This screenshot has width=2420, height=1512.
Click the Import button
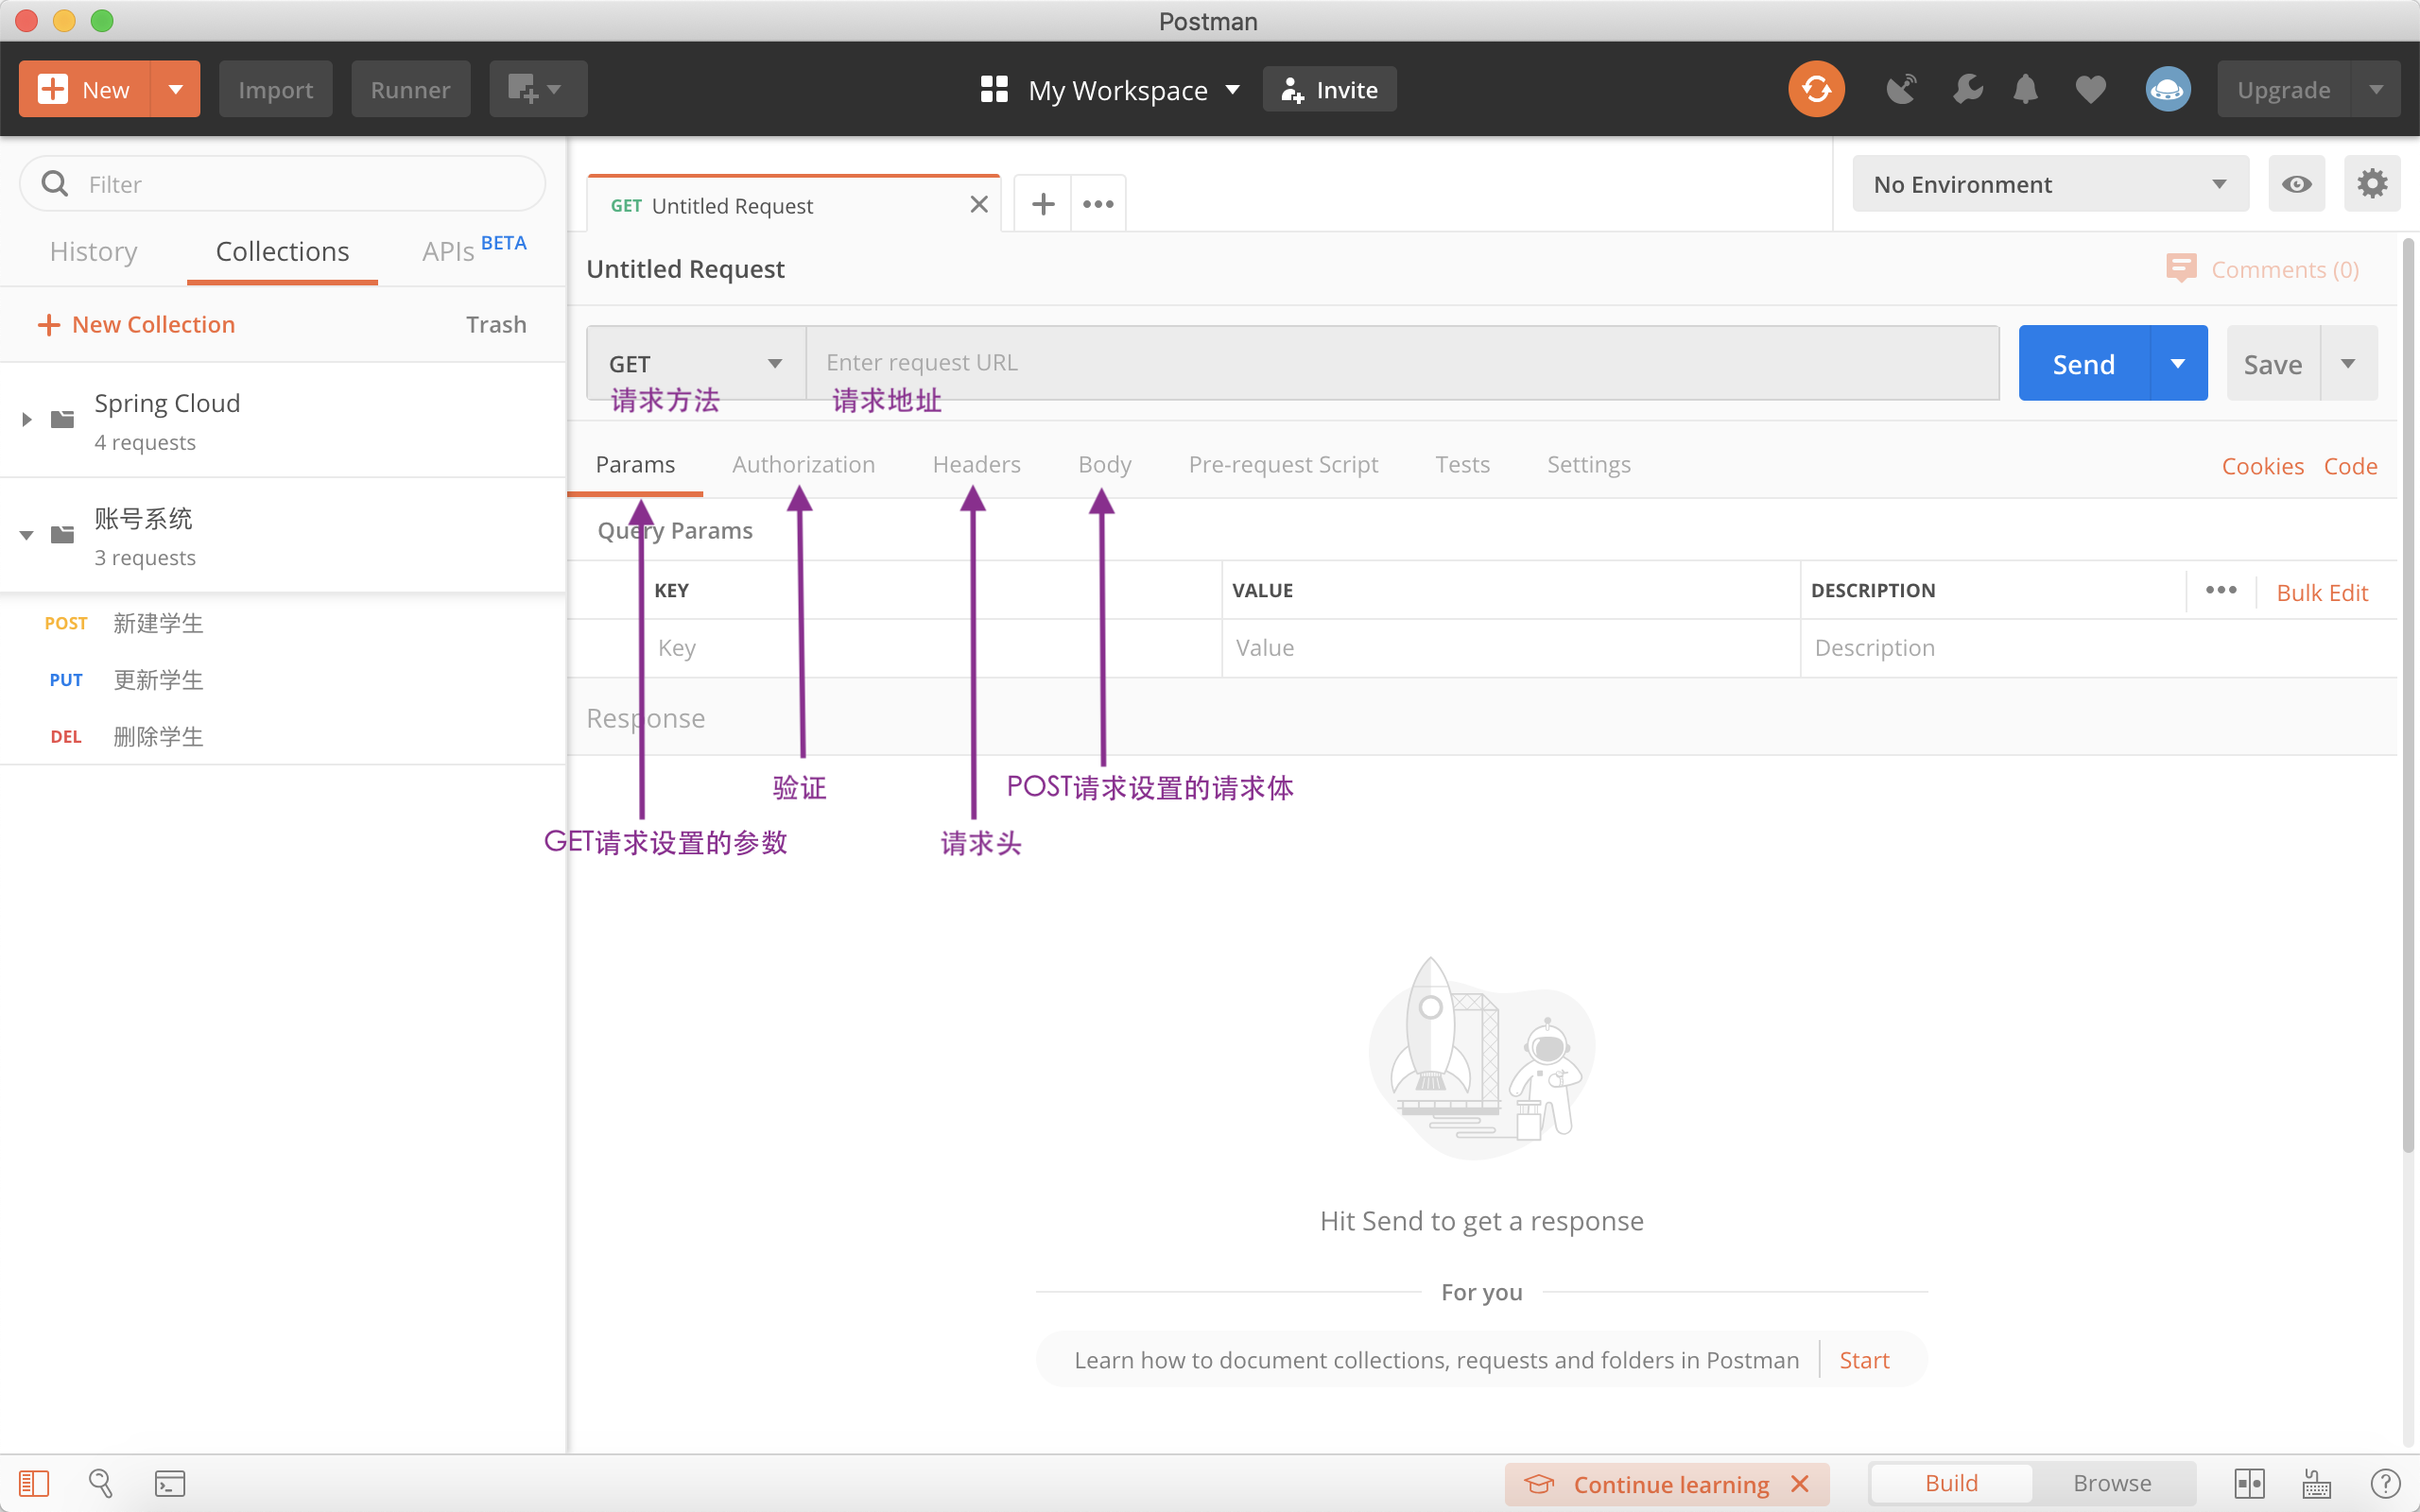275,89
